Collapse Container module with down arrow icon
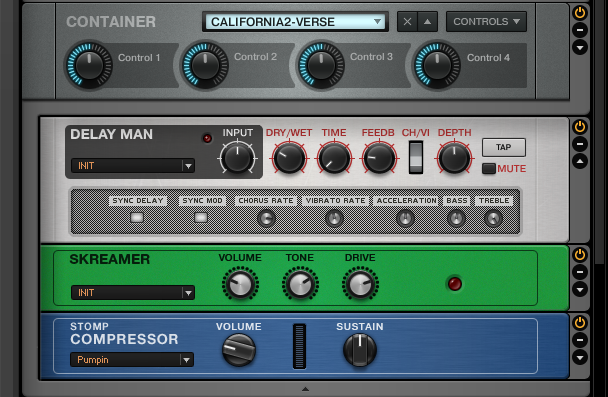This screenshot has width=608, height=397. (580, 47)
